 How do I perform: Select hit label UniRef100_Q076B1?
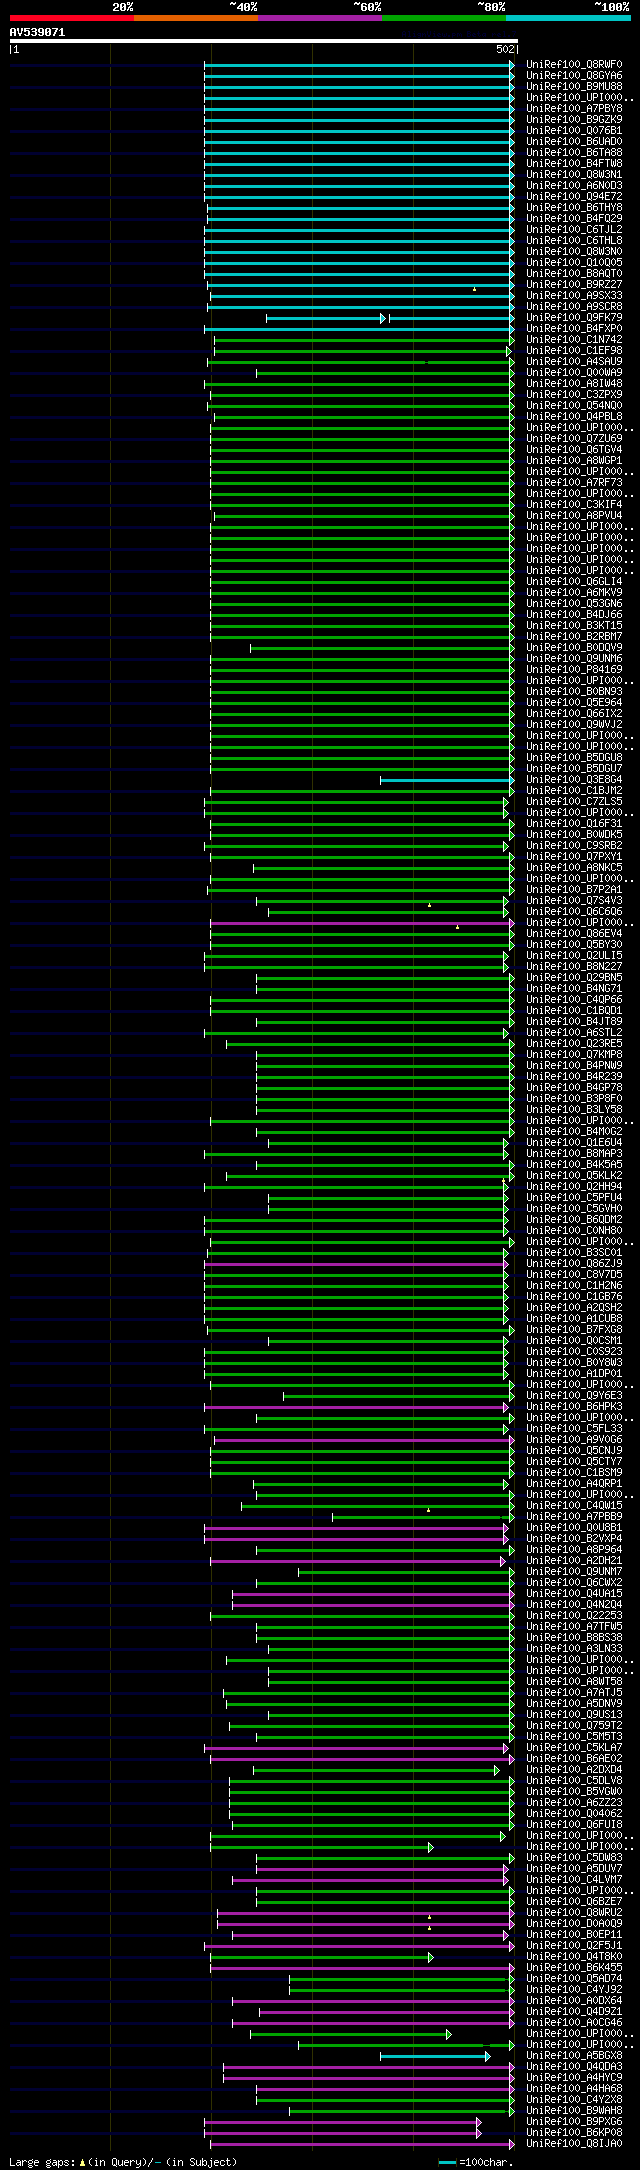click(x=574, y=131)
